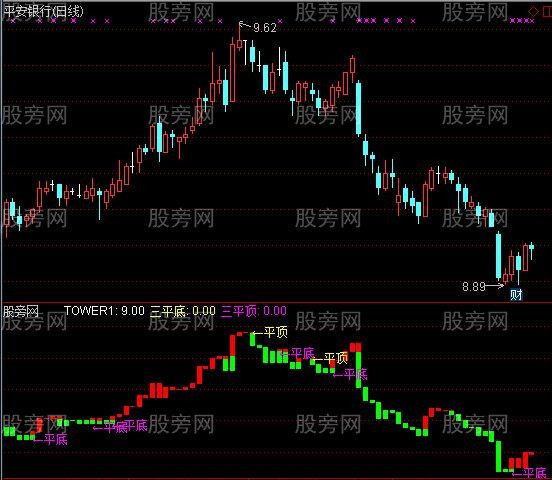This screenshot has width=552, height=480.
Task: Click the yellow 三平底: 0.00 readout
Action: coord(183,311)
